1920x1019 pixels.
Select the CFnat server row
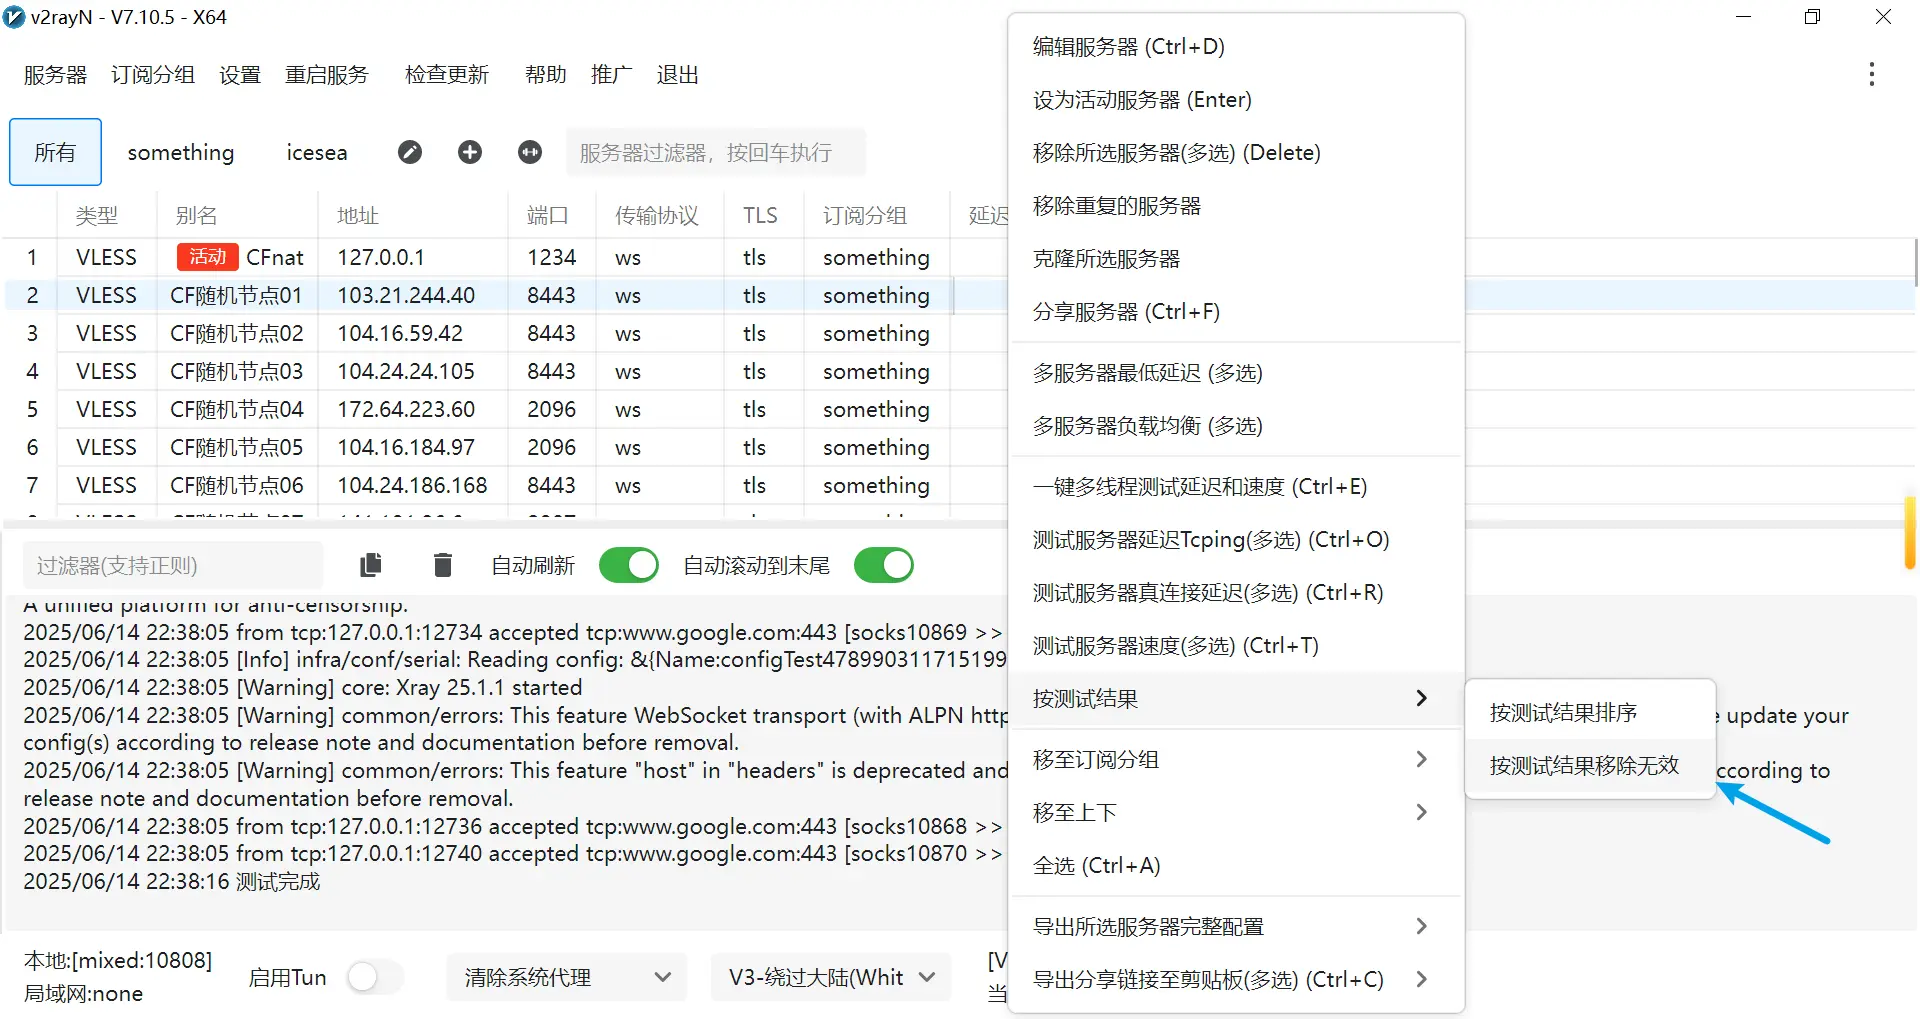pos(505,257)
